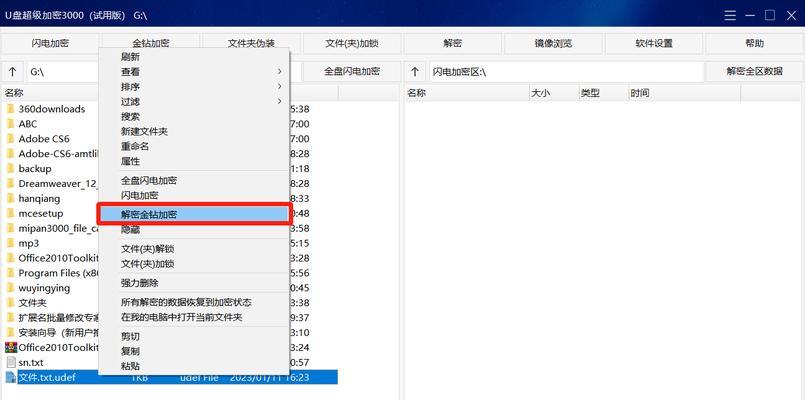Expand the 过滤 submenu arrow
Image resolution: width=805 pixels, height=400 pixels.
[x=280, y=102]
